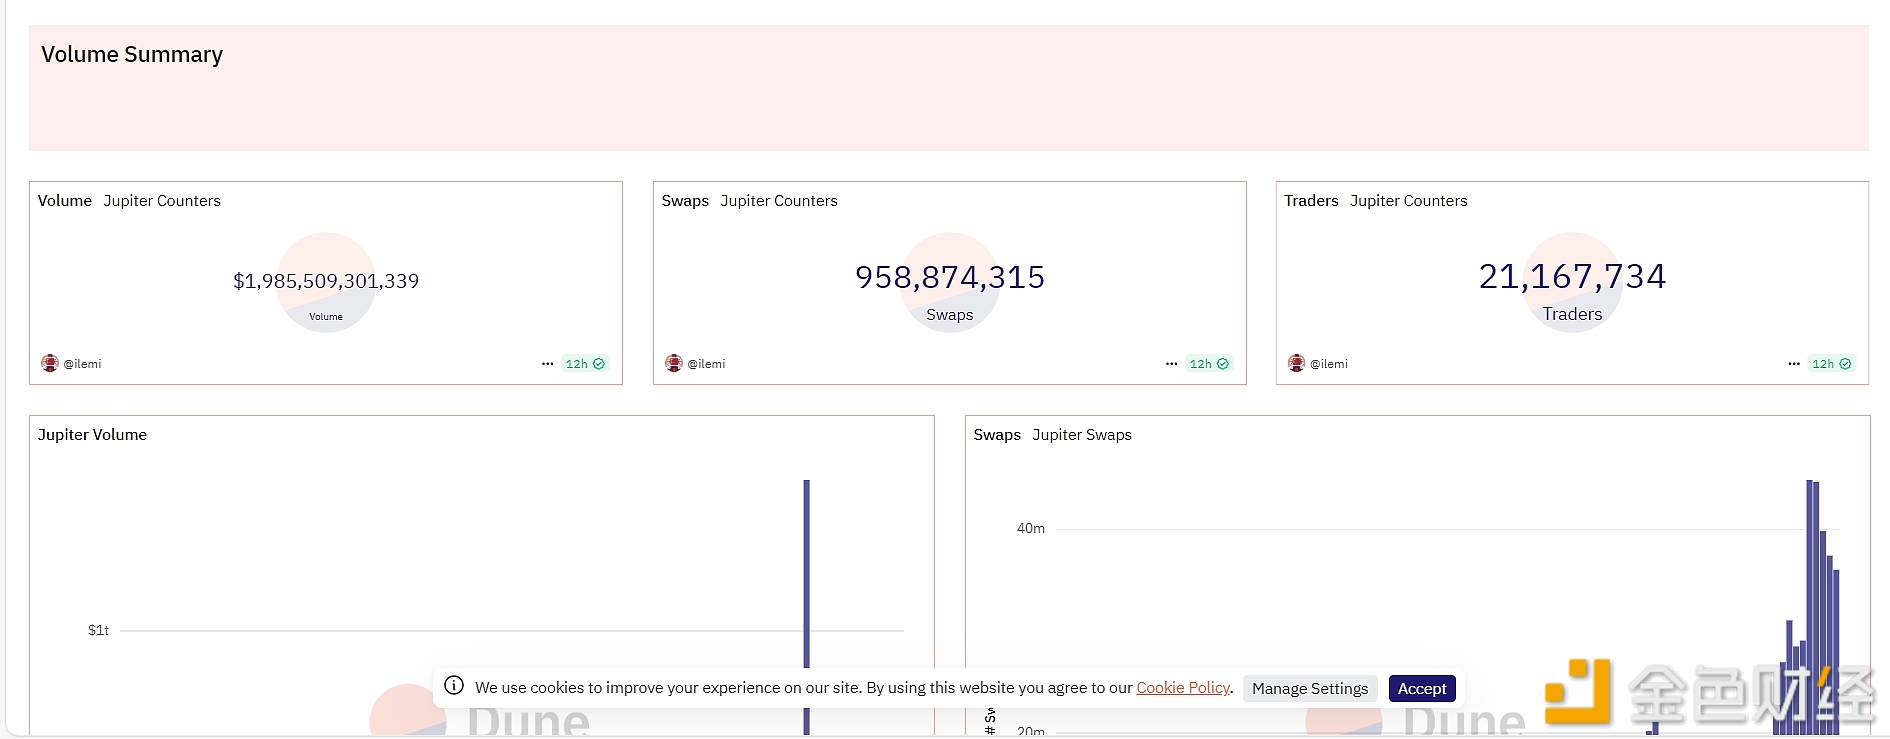Click the Volume Summary heading

(x=132, y=55)
